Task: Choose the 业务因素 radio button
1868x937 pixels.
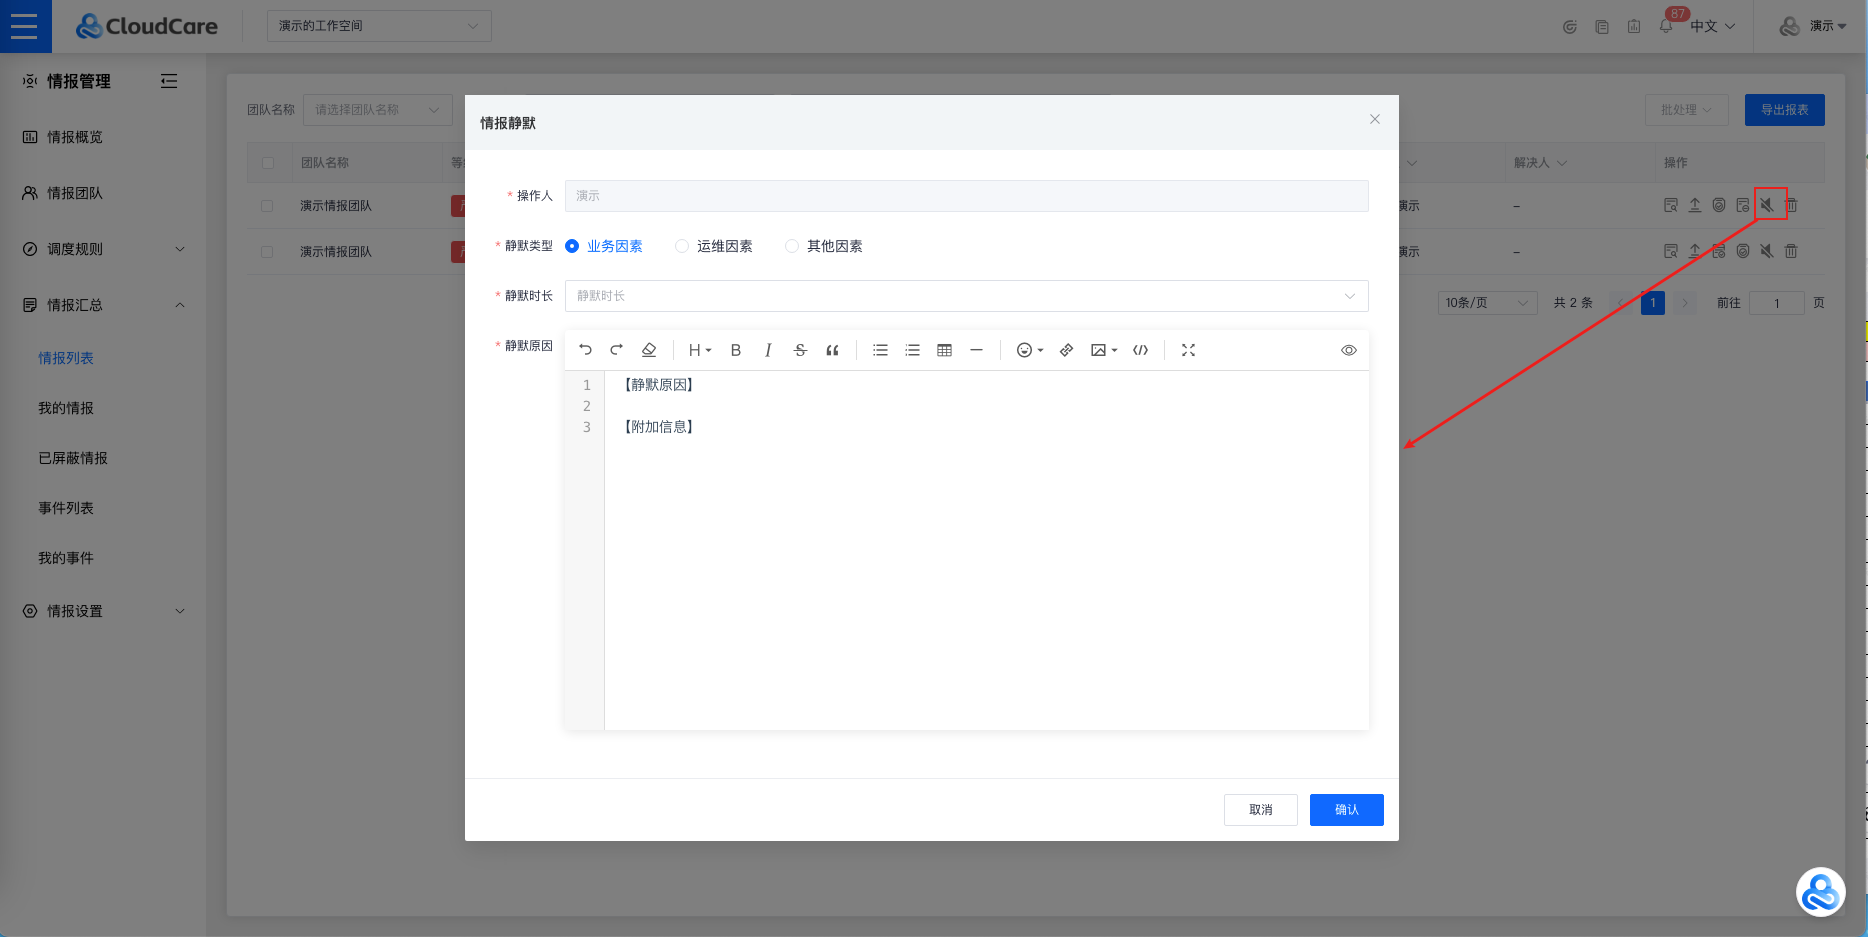Action: click(x=572, y=246)
